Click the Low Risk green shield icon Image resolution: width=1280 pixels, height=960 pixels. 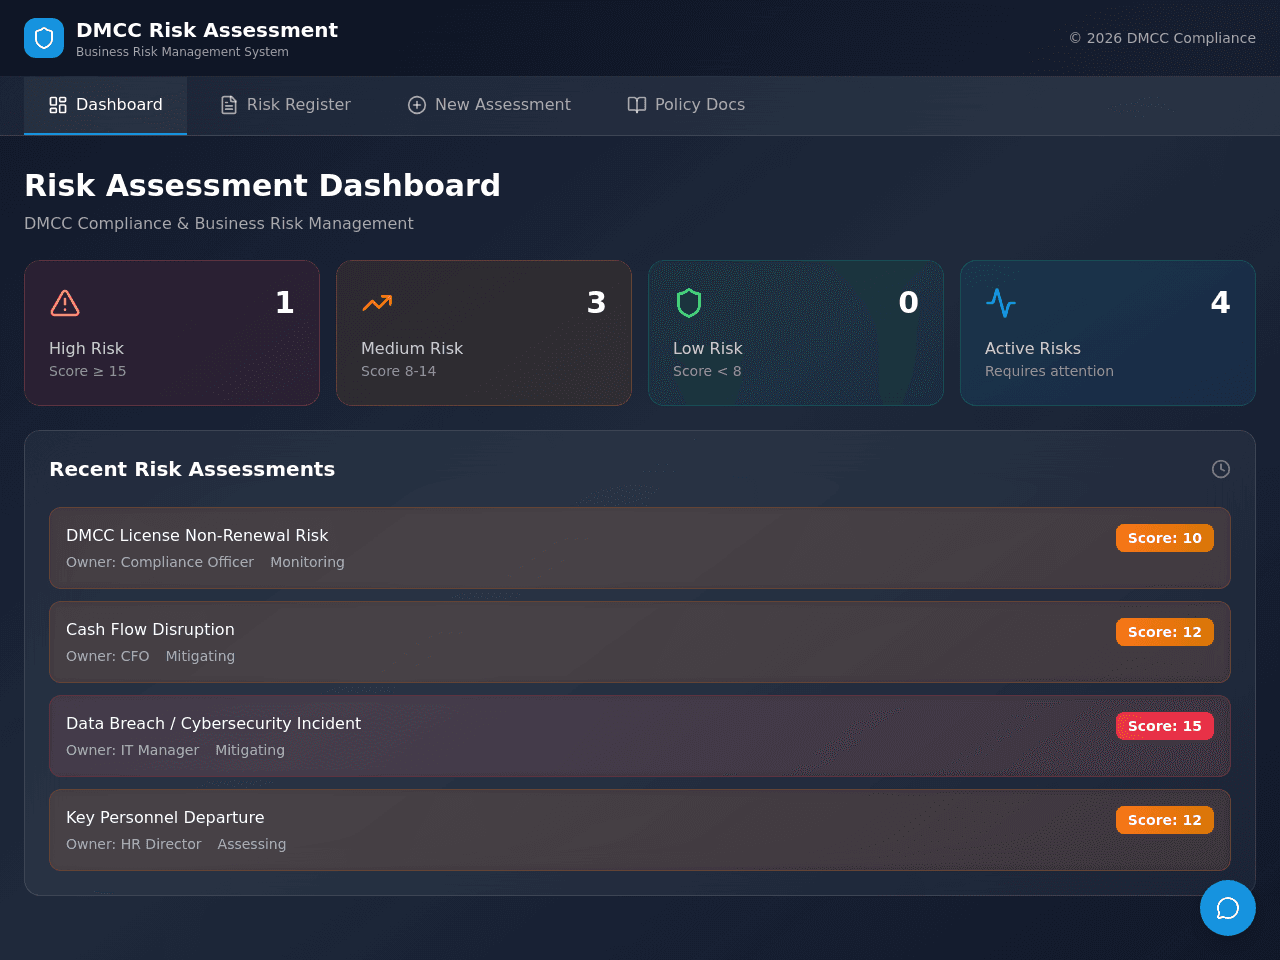point(689,302)
